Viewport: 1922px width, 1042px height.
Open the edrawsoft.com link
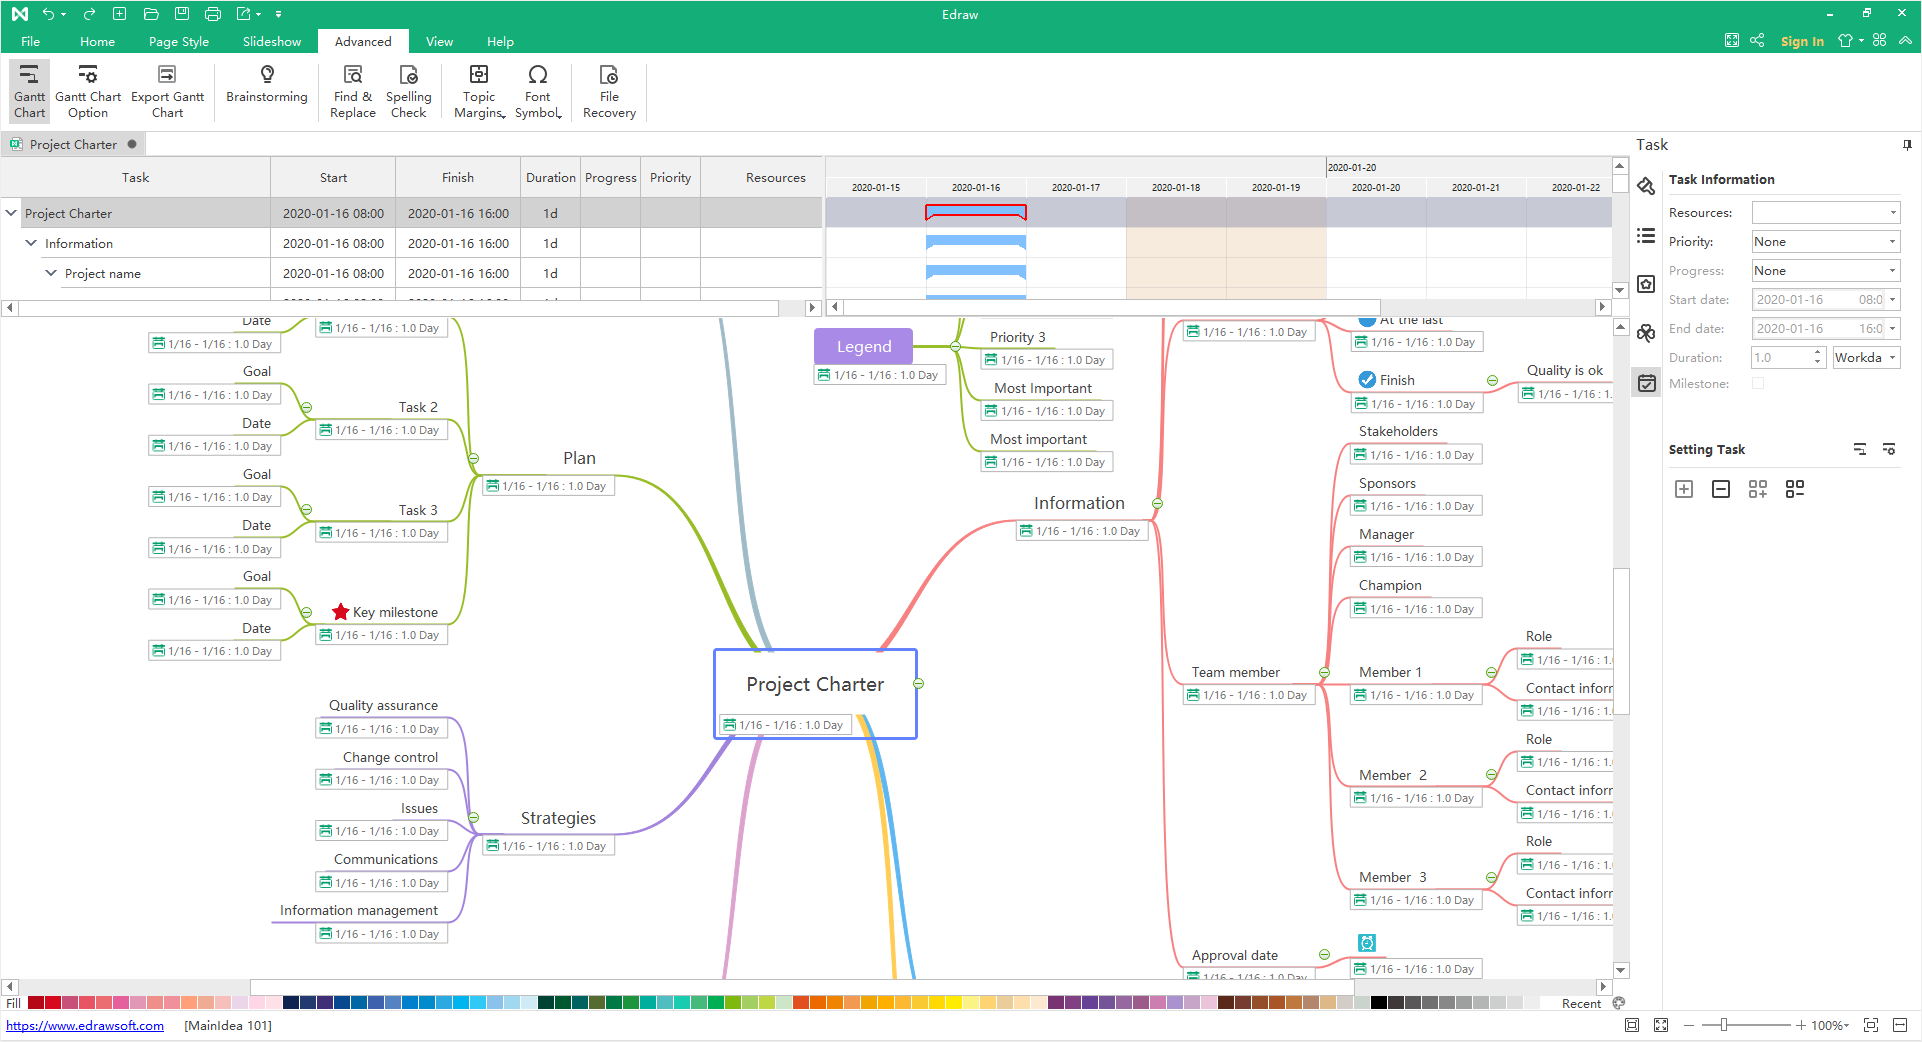tap(85, 1025)
